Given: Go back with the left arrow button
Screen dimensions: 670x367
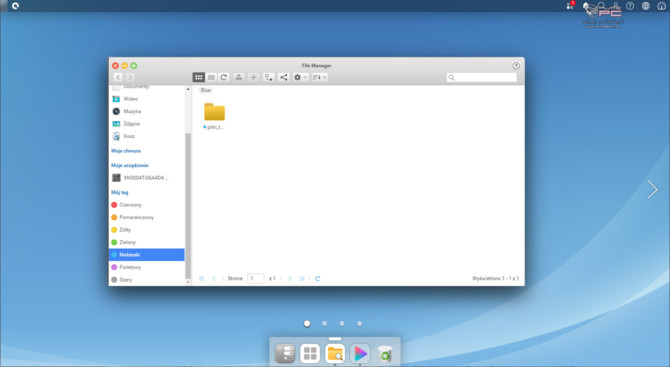Looking at the screenshot, I should click(x=118, y=77).
